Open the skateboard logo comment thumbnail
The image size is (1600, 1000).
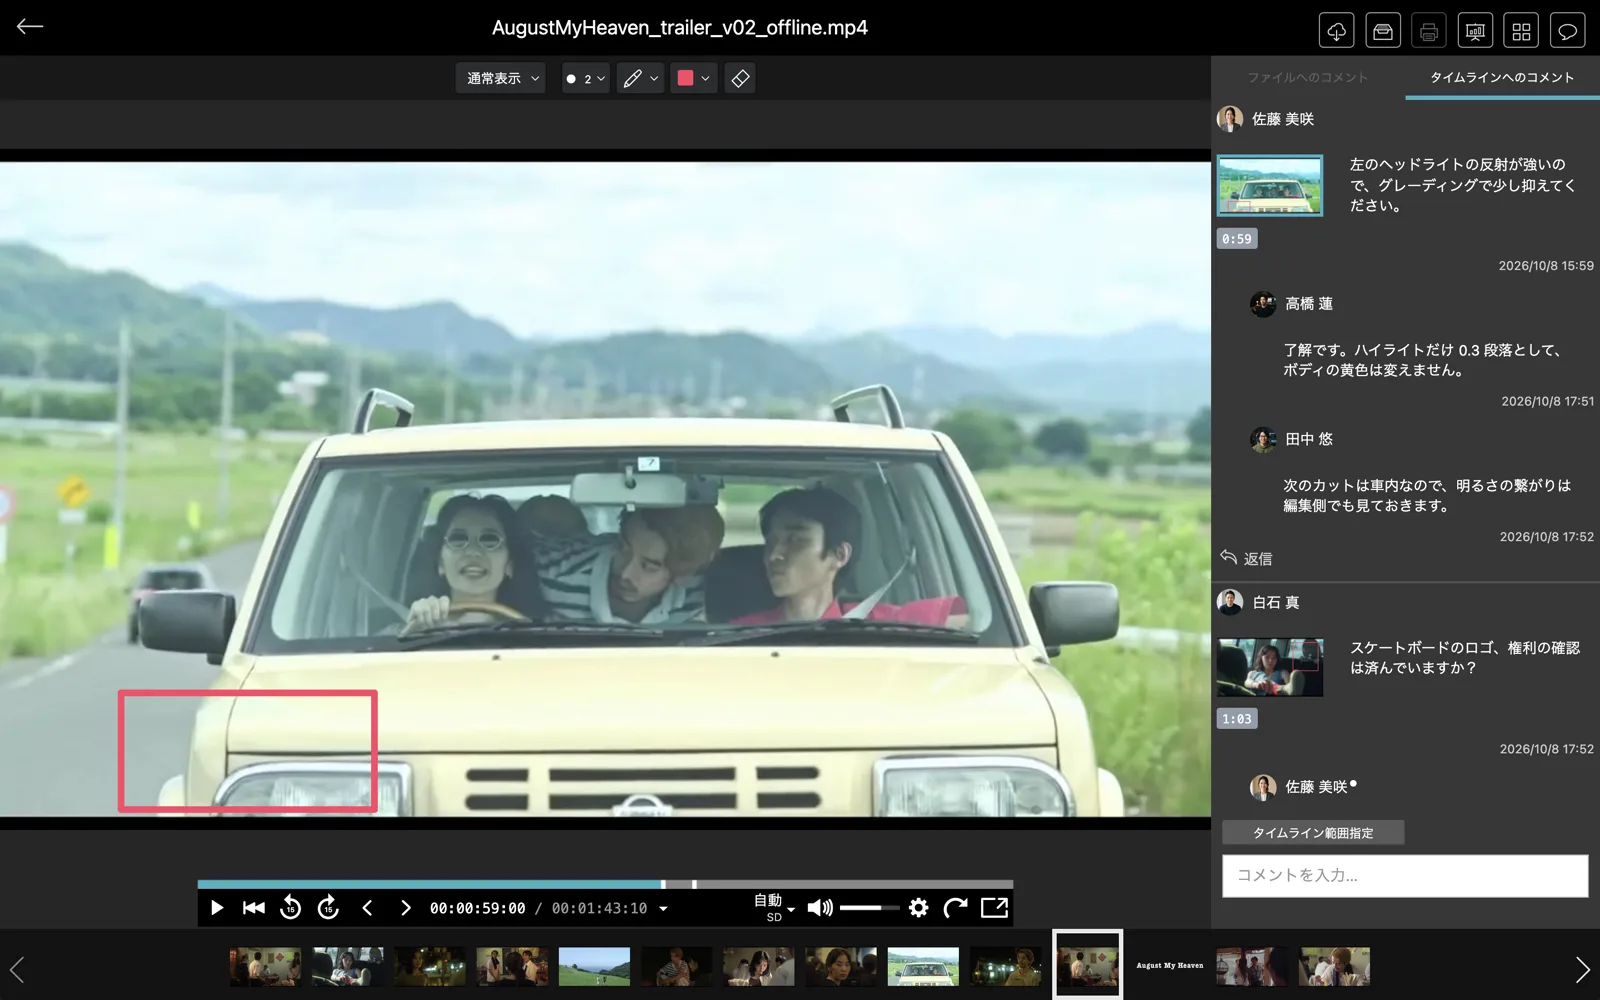[1270, 667]
